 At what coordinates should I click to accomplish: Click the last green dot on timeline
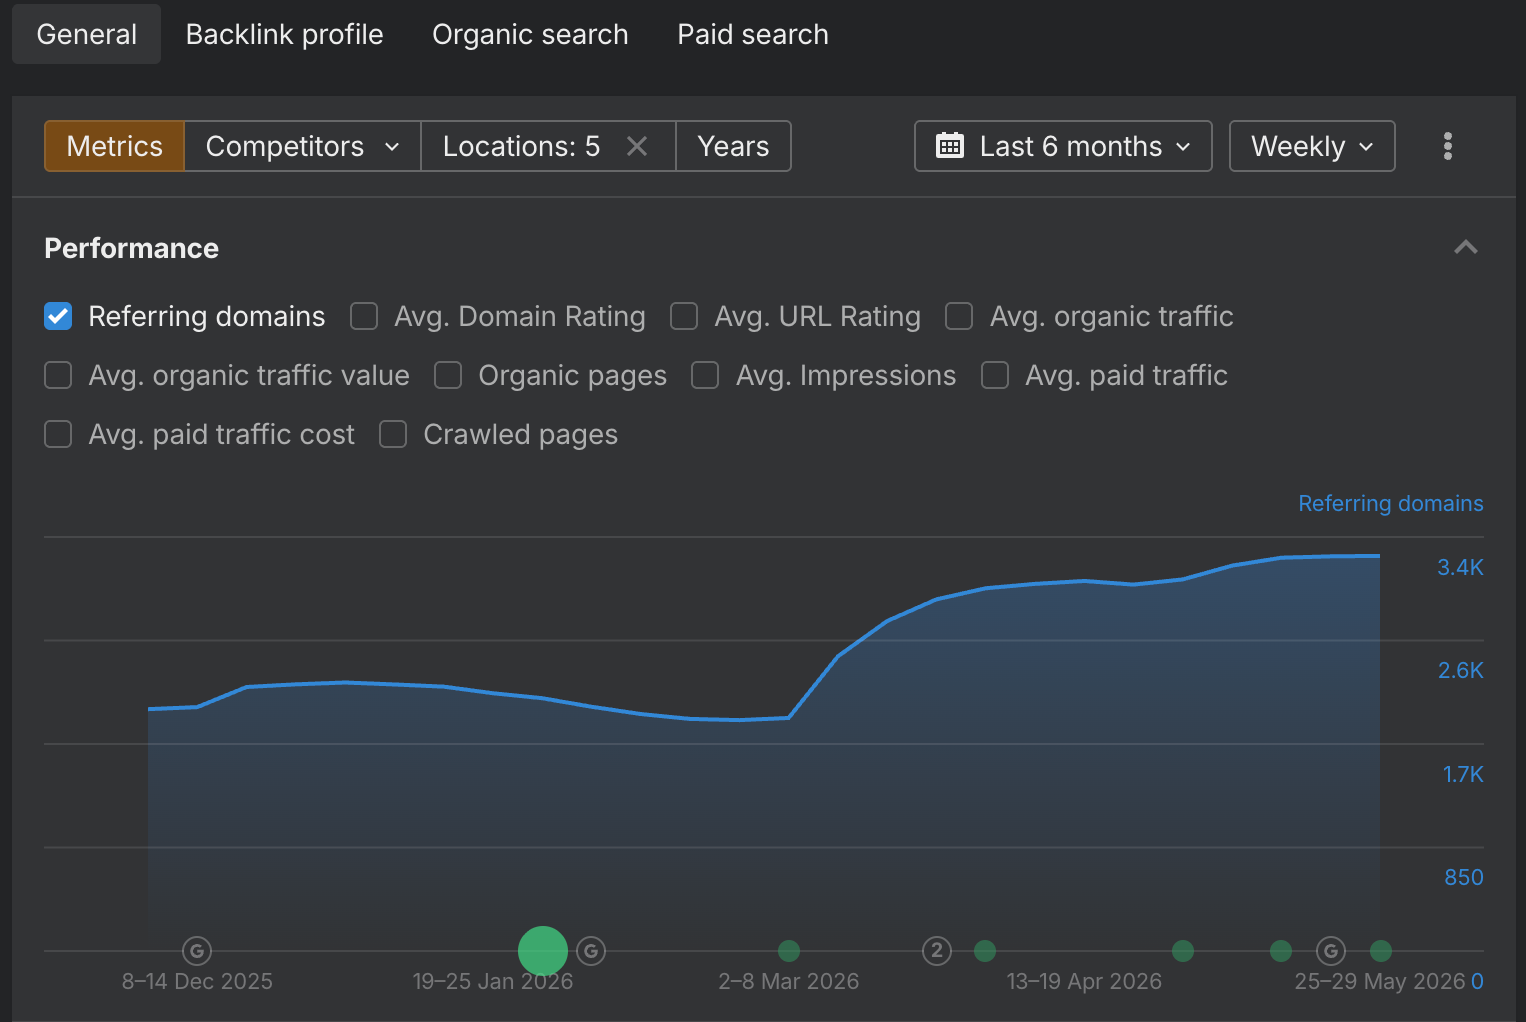[x=1381, y=951]
